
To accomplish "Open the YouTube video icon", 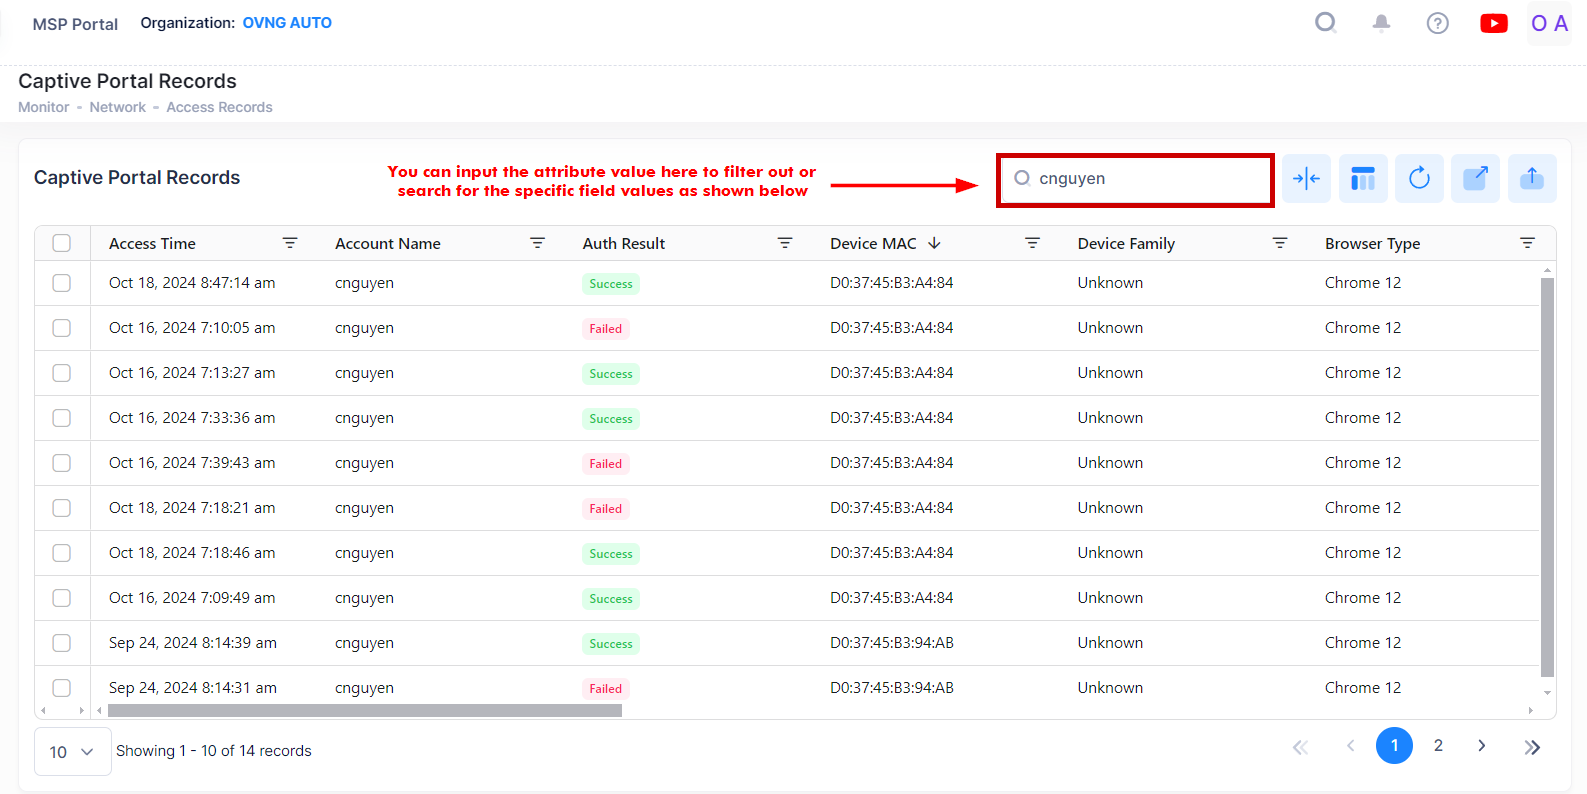I will click(1493, 23).
